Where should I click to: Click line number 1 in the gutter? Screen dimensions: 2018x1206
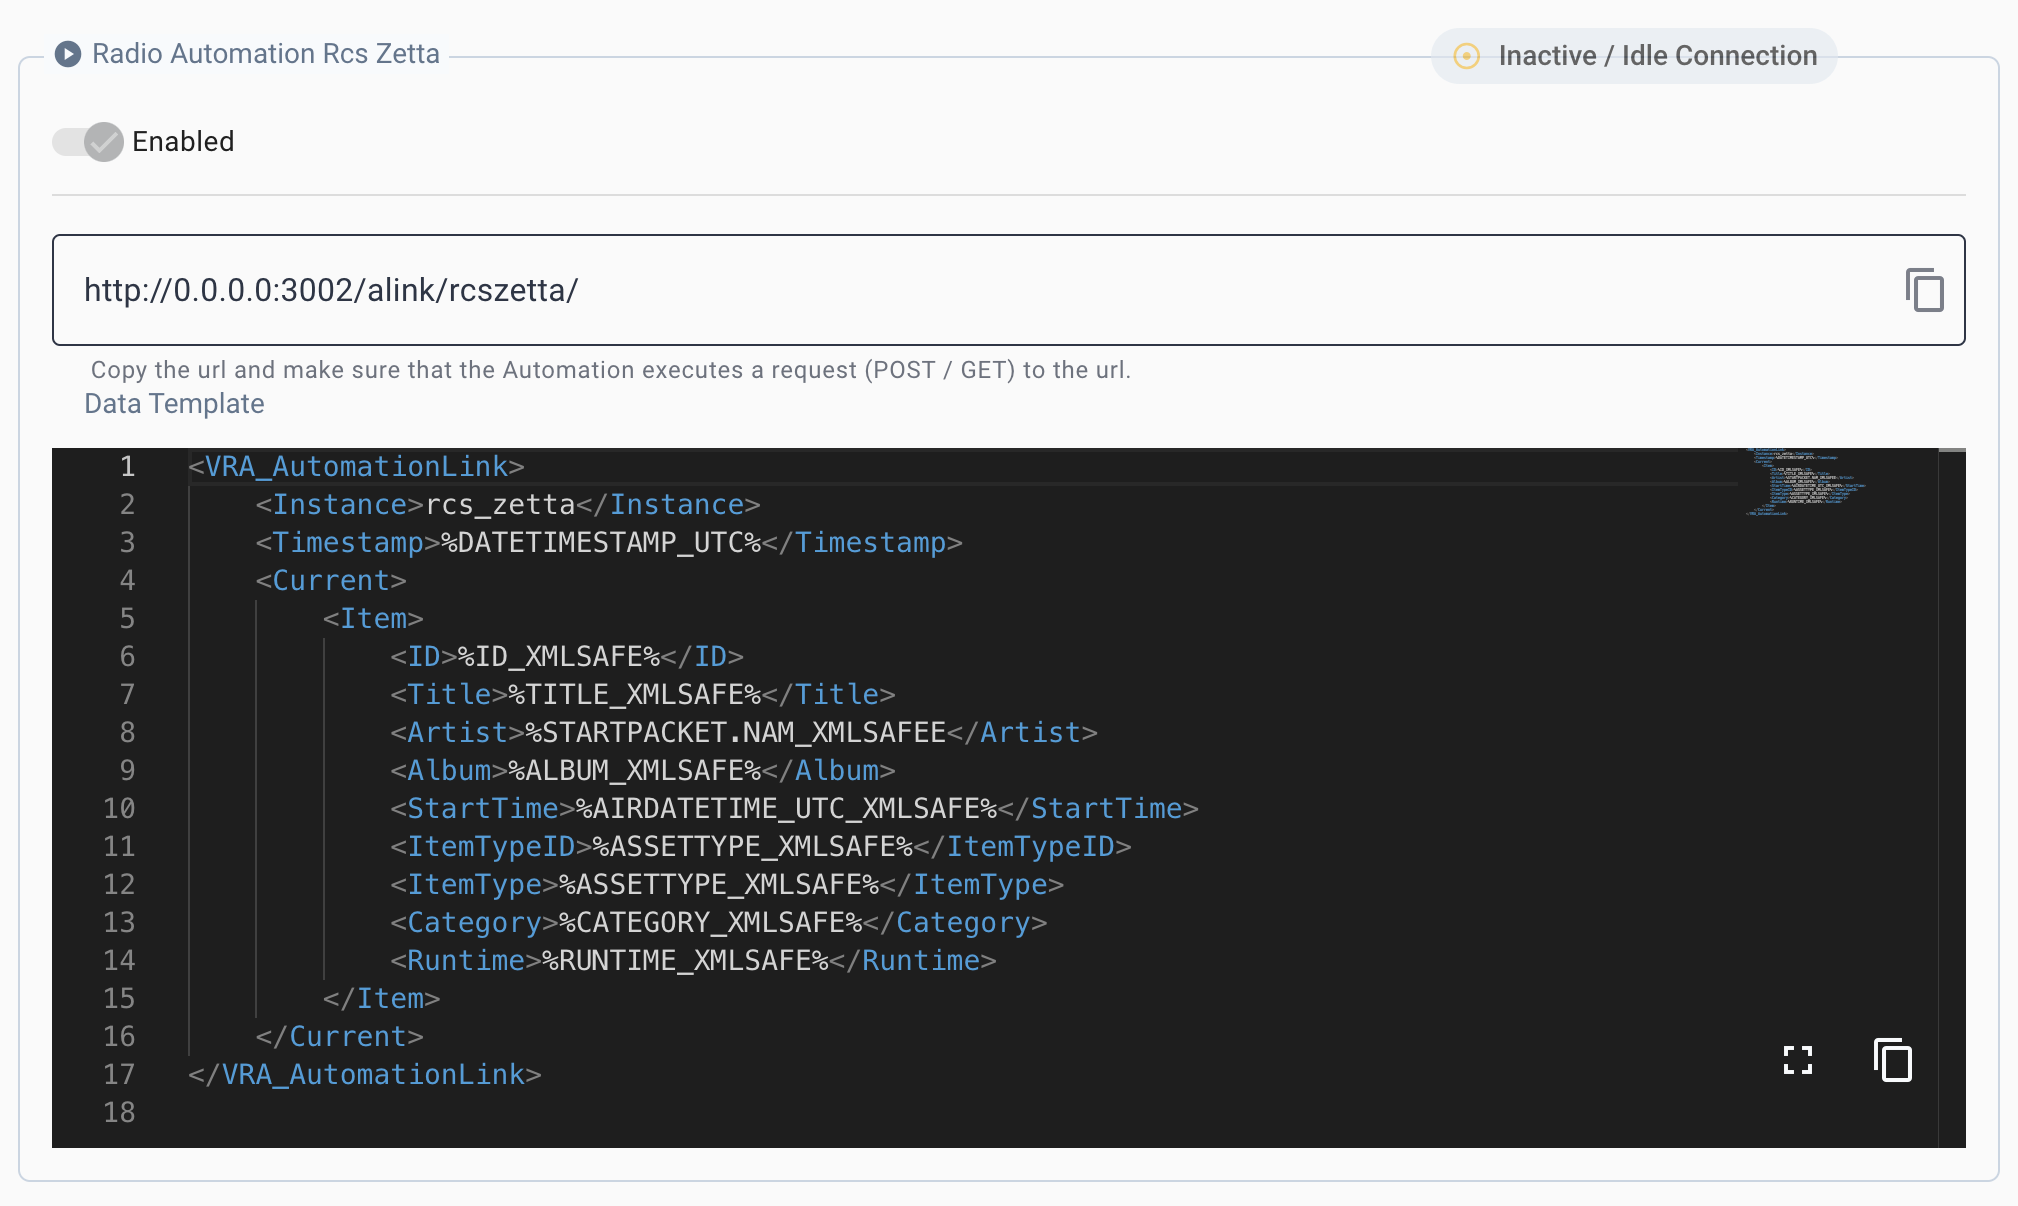click(127, 466)
